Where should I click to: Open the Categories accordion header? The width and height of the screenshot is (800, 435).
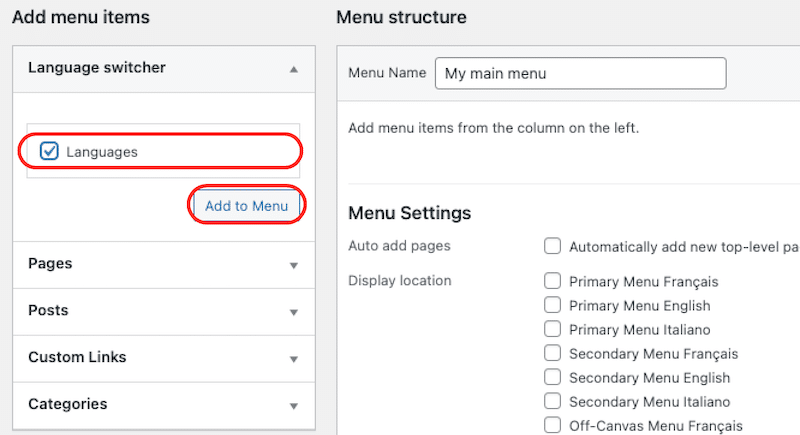[x=164, y=405]
